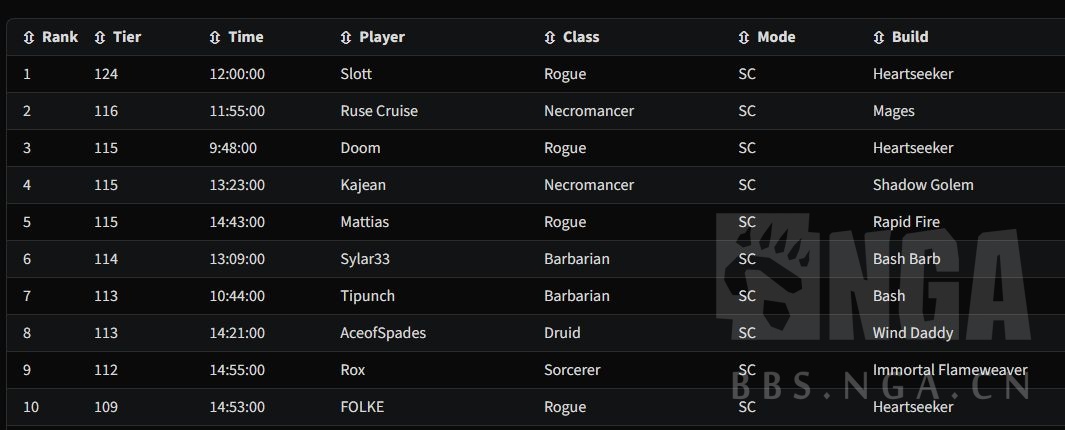Click the Mages build in Necromancer row

pos(893,111)
